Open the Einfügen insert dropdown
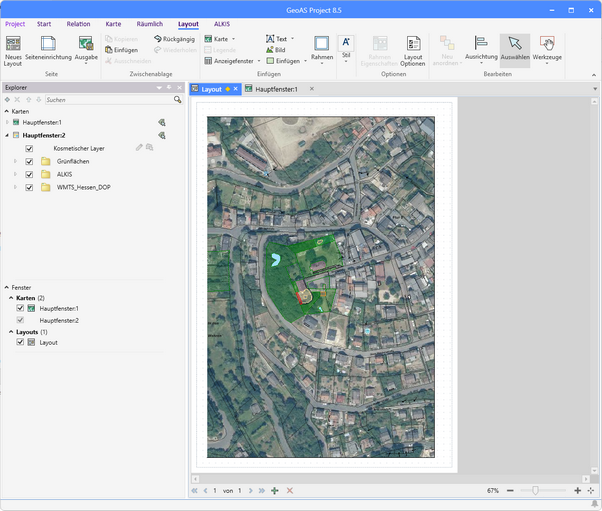Viewport: 602px width, 511px height. pyautogui.click(x=287, y=61)
